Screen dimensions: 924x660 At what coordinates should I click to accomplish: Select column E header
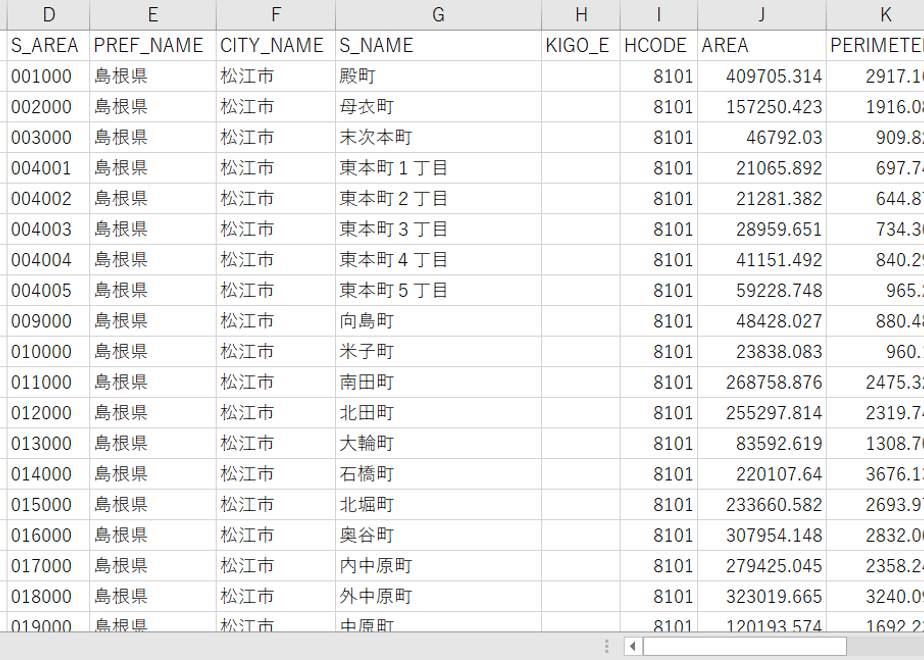(153, 15)
